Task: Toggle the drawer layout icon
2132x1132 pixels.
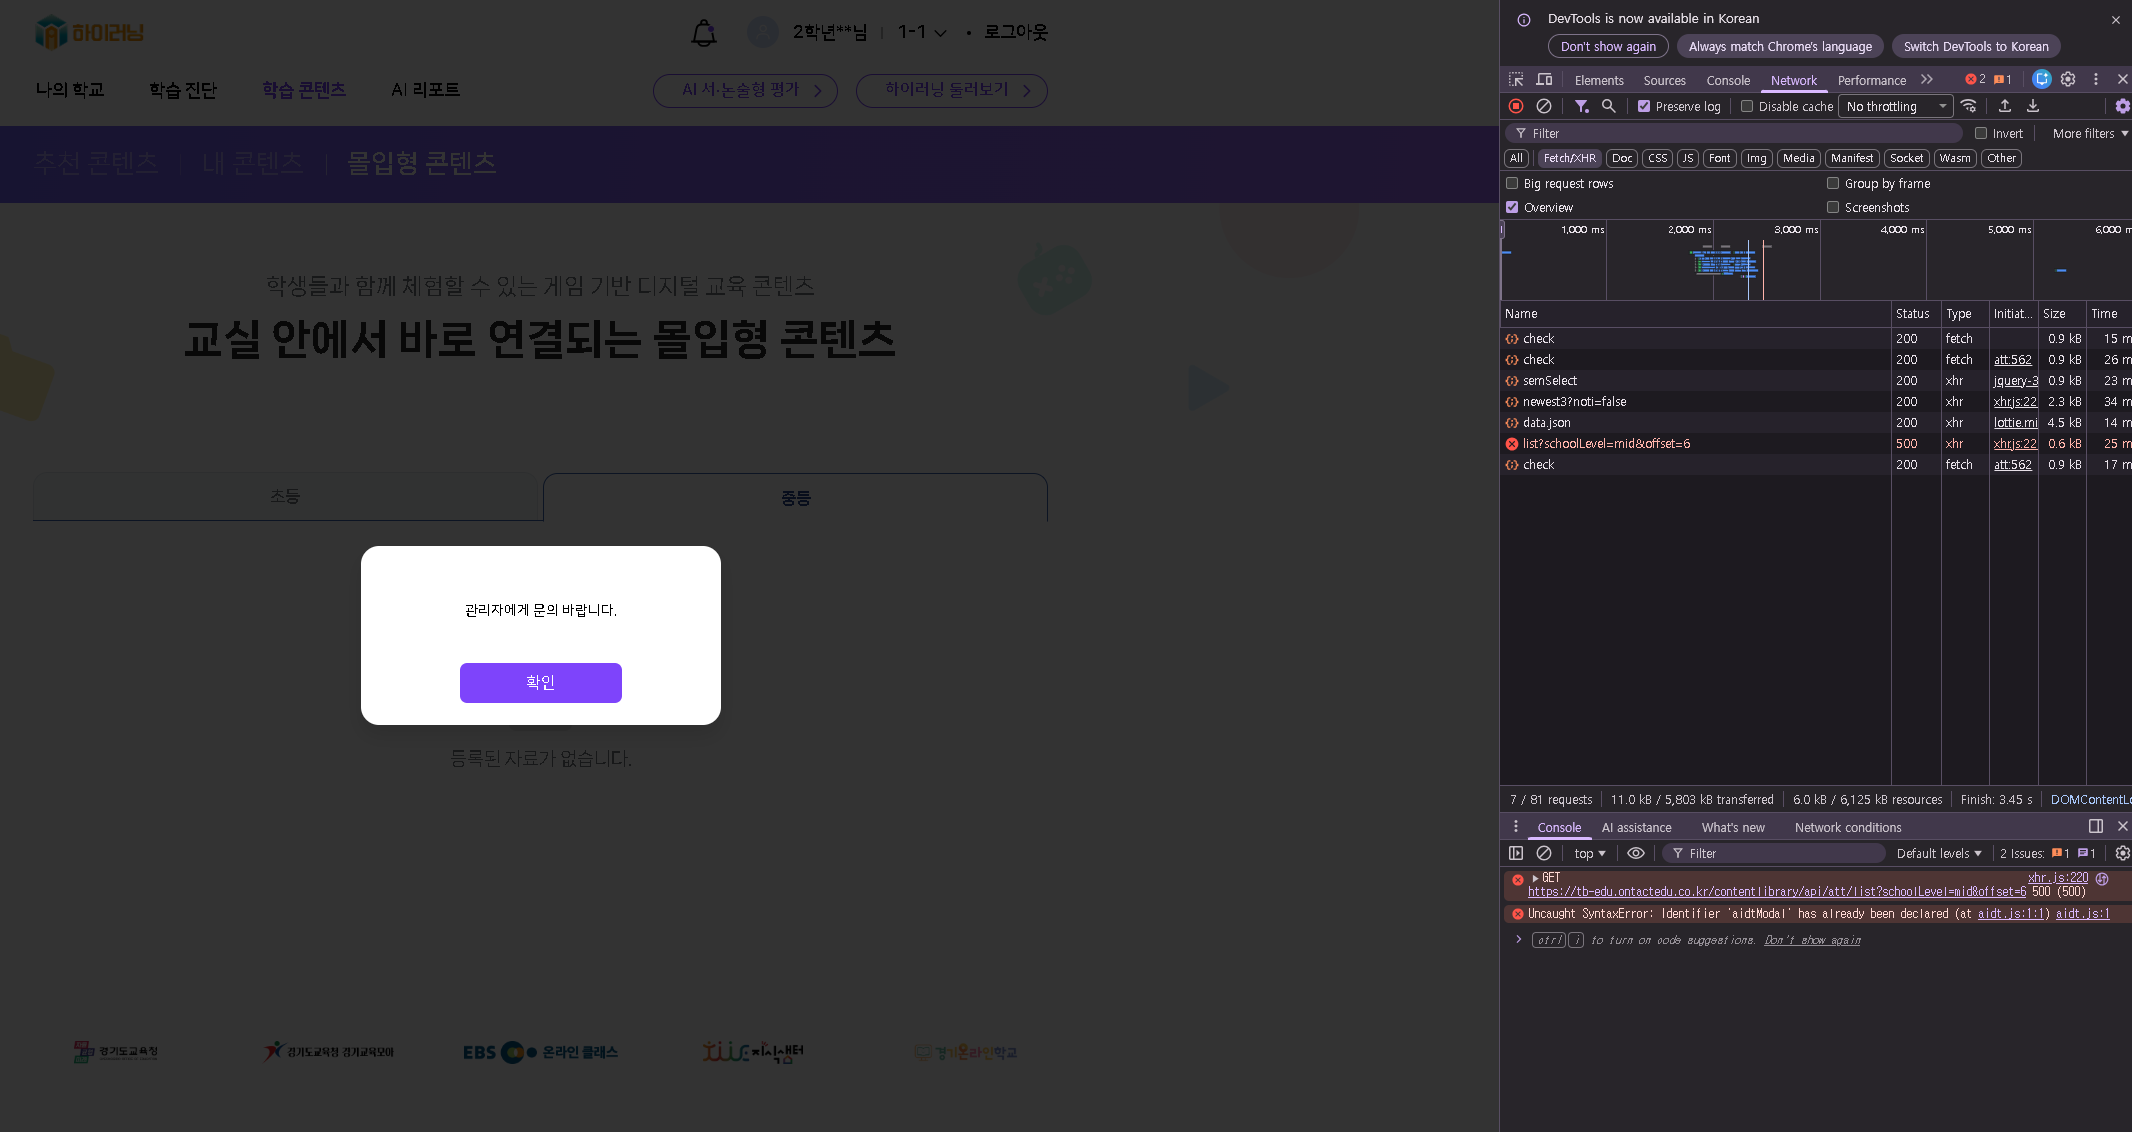Action: pos(2095,826)
